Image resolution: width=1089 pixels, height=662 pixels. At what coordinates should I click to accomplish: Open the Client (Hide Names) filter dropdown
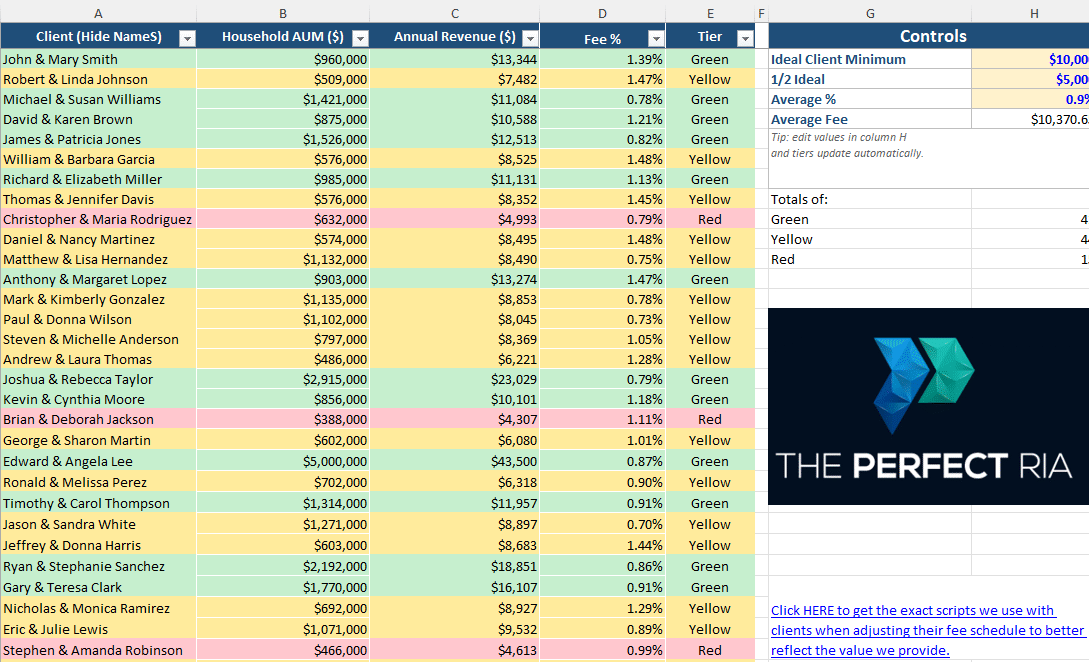(x=187, y=38)
